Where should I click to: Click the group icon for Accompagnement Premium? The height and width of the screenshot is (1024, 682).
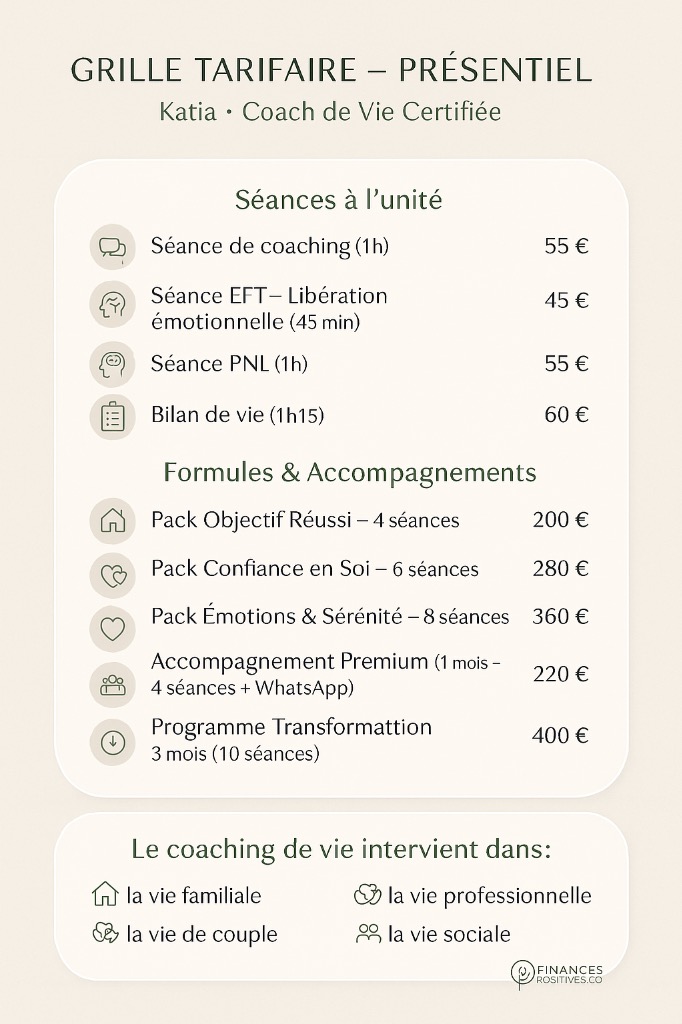[x=112, y=684]
